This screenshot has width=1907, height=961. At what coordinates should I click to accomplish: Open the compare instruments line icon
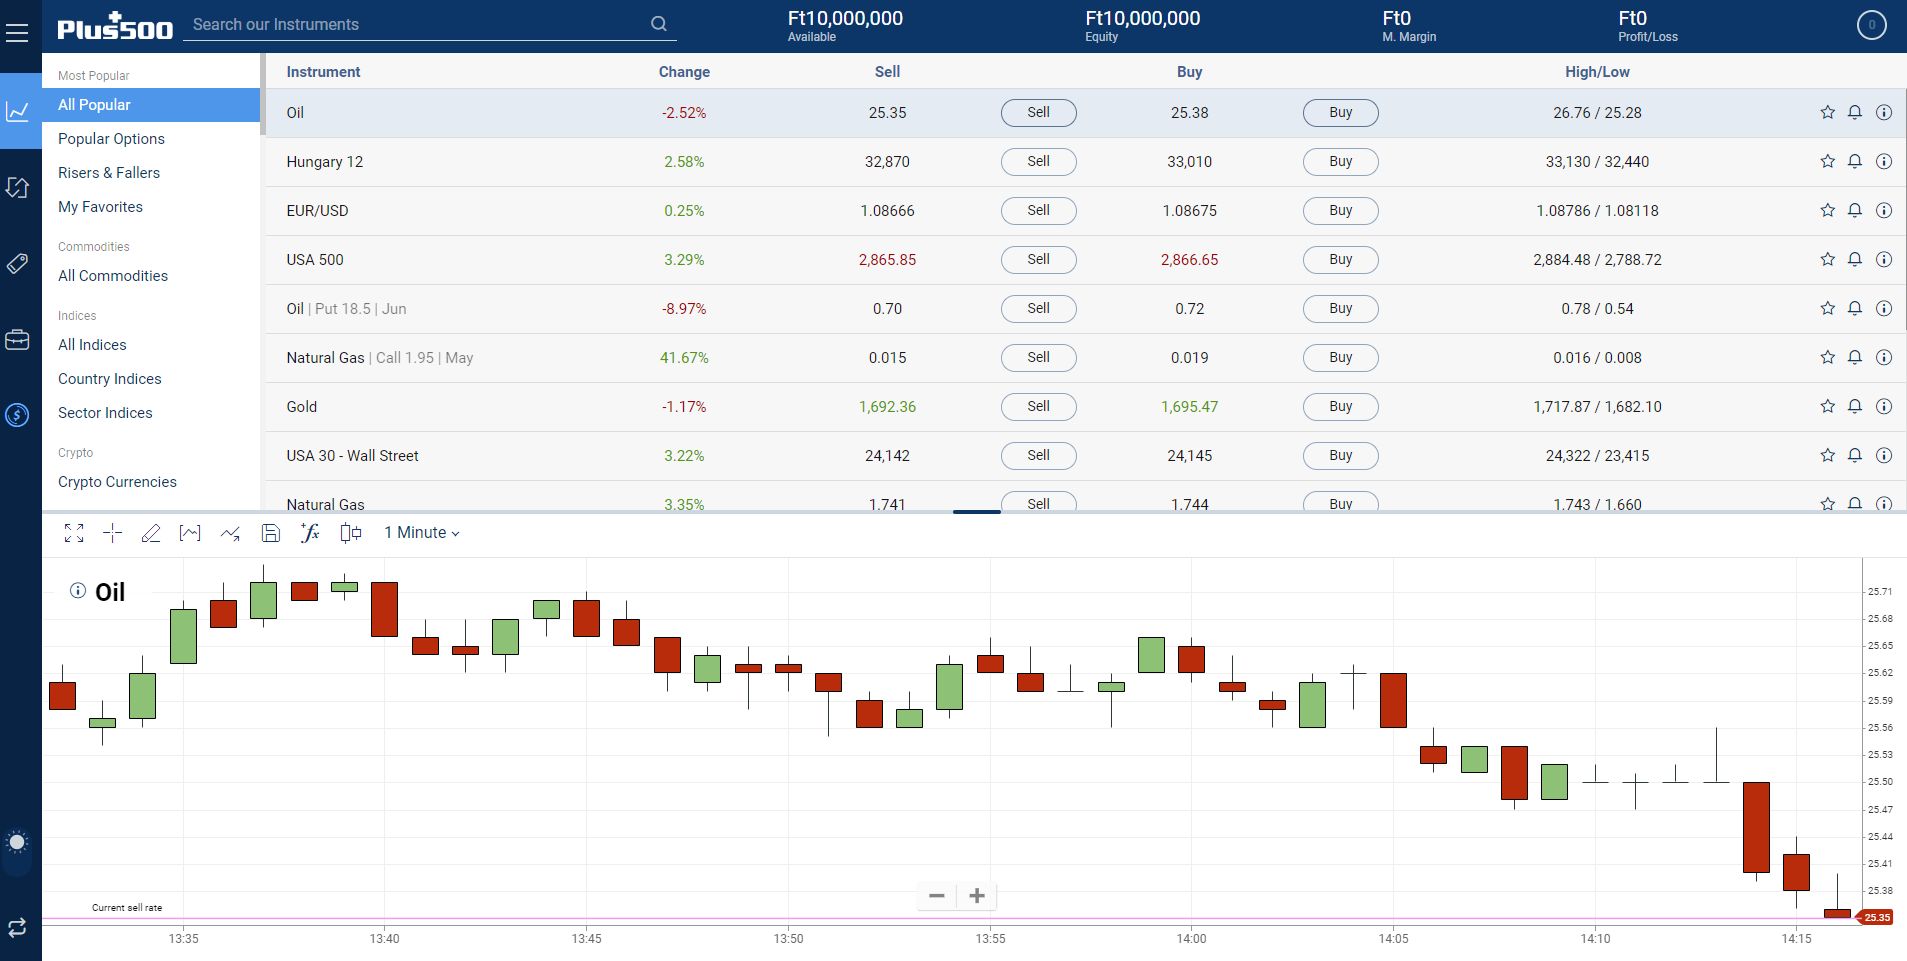coord(230,533)
